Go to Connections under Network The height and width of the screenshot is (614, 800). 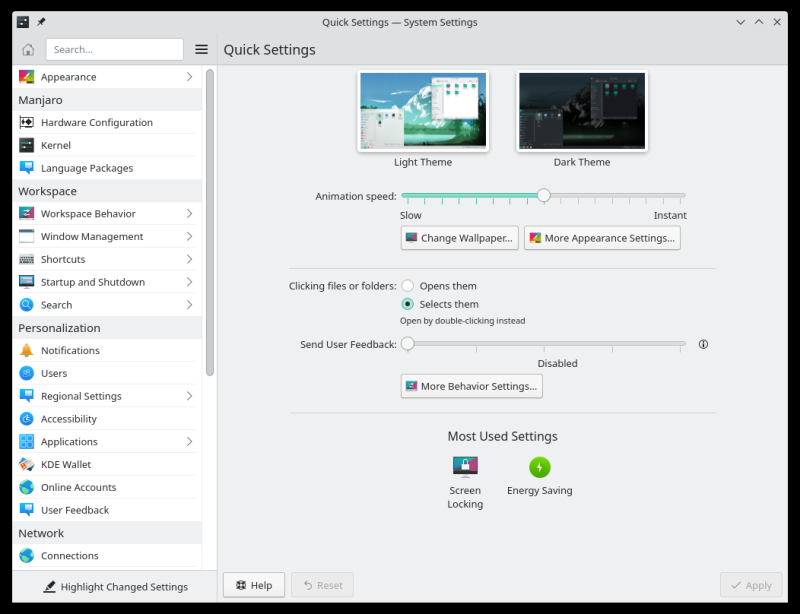[x=69, y=555]
